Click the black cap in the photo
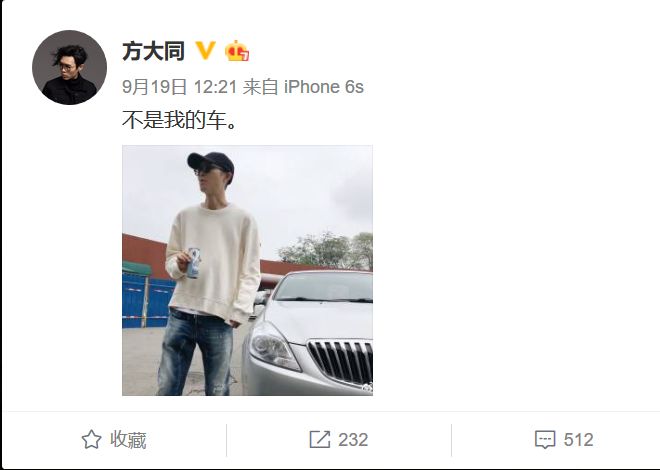The width and height of the screenshot is (660, 470). [211, 162]
